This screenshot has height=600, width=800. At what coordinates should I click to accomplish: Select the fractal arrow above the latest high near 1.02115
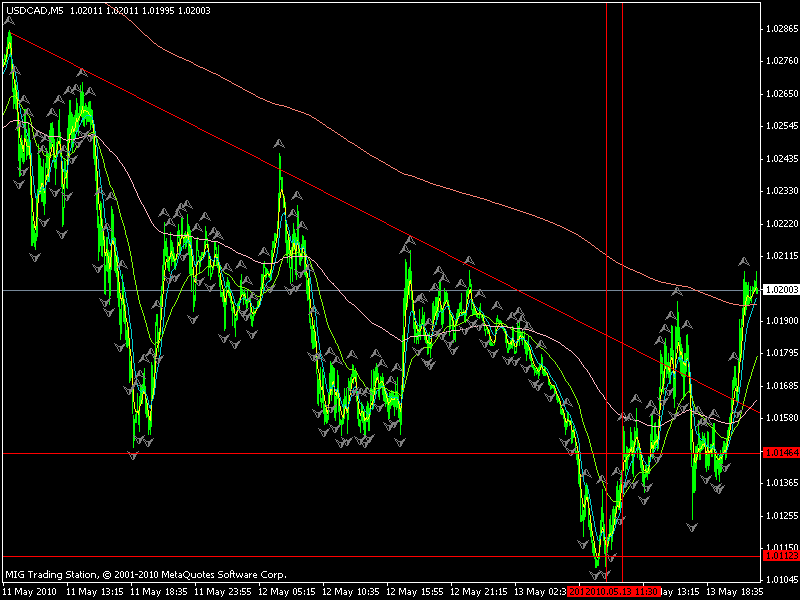click(x=745, y=261)
